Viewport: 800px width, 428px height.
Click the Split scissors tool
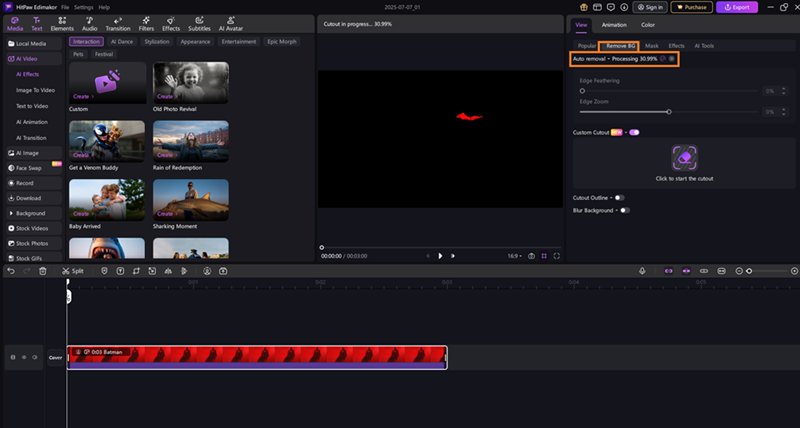click(73, 271)
